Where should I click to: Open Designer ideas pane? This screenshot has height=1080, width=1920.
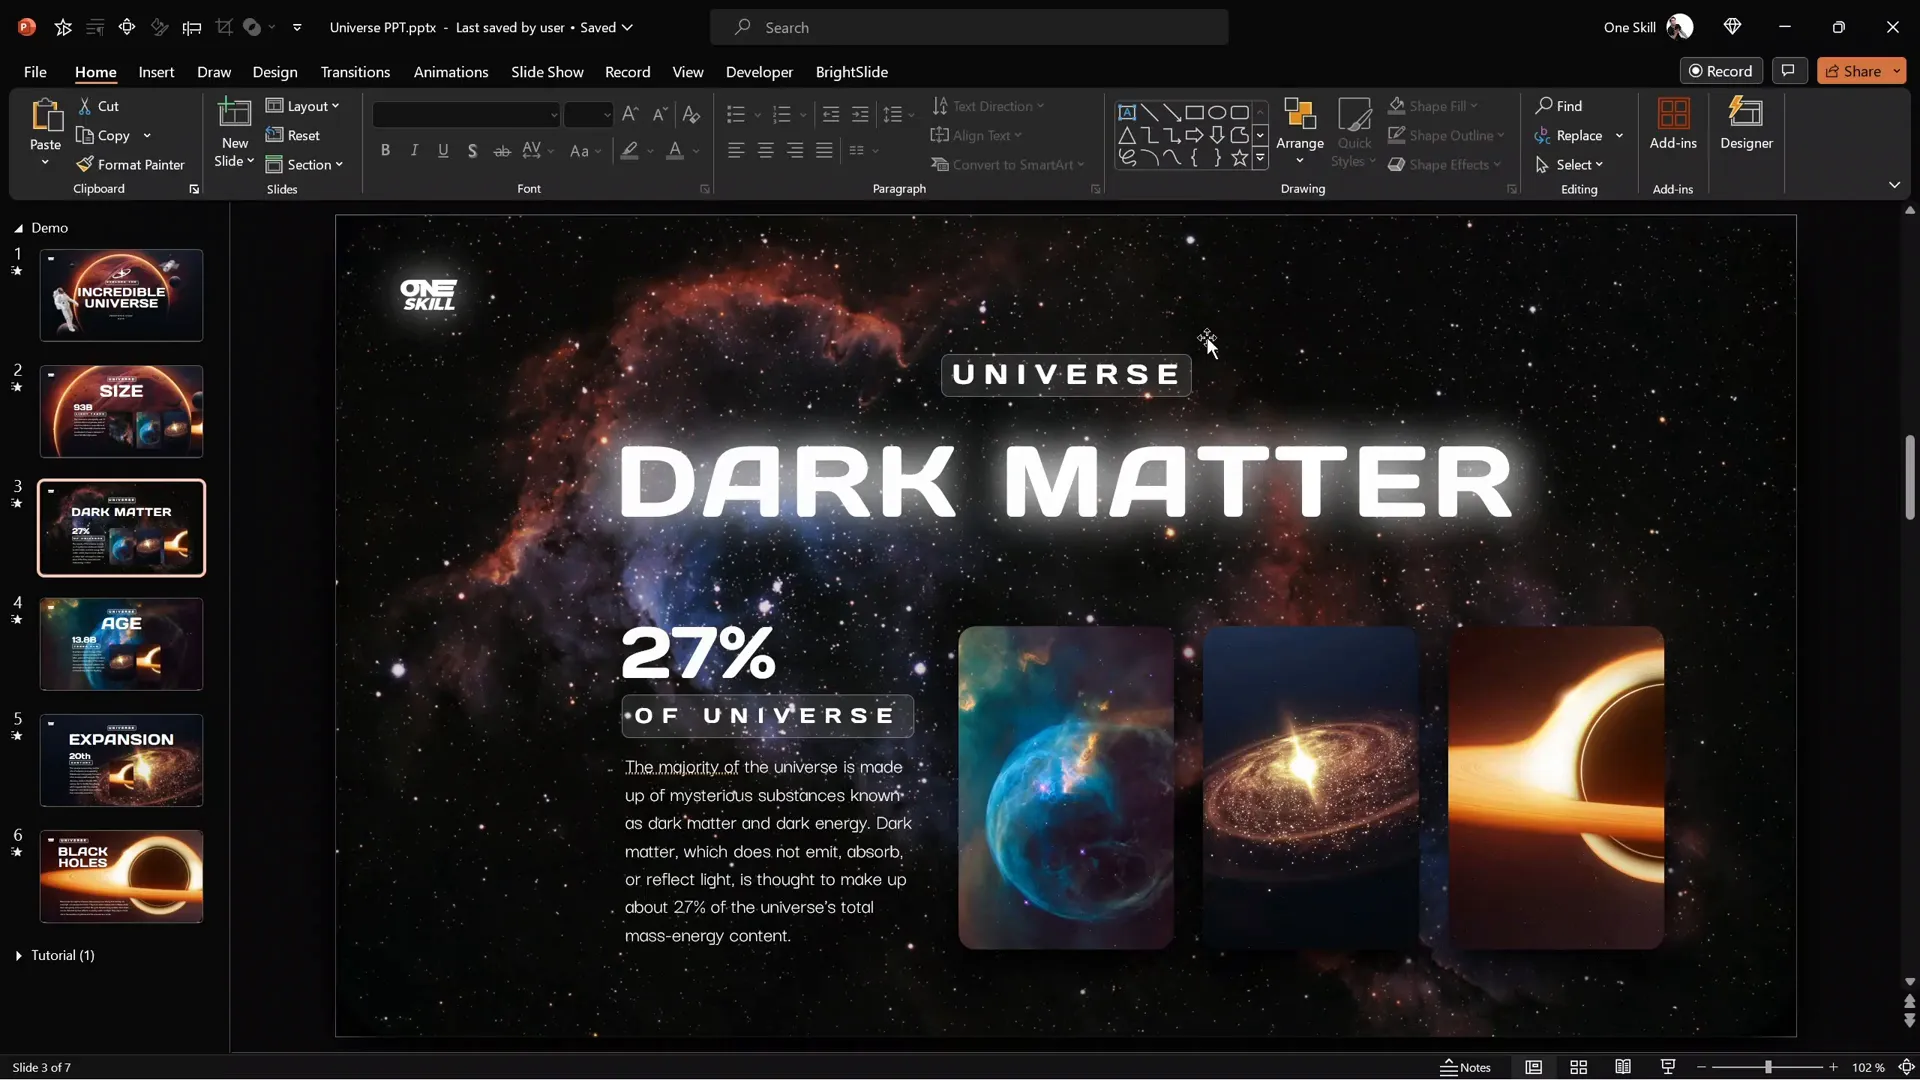[1746, 124]
